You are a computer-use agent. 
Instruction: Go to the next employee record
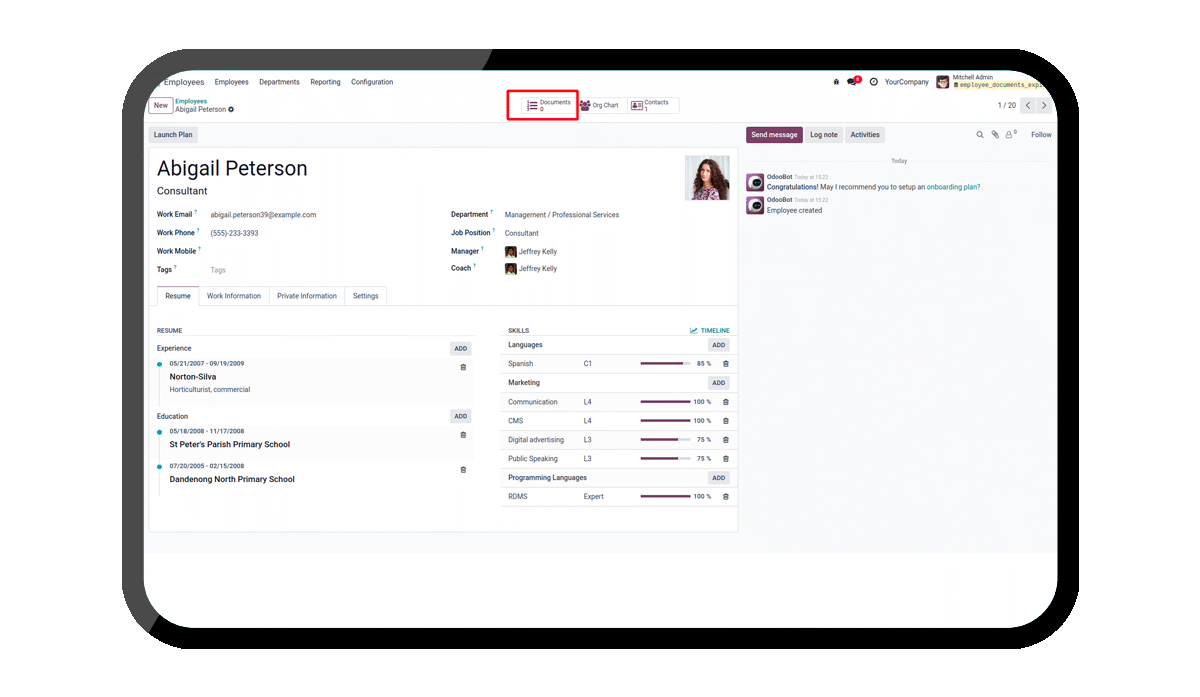click(x=1044, y=105)
